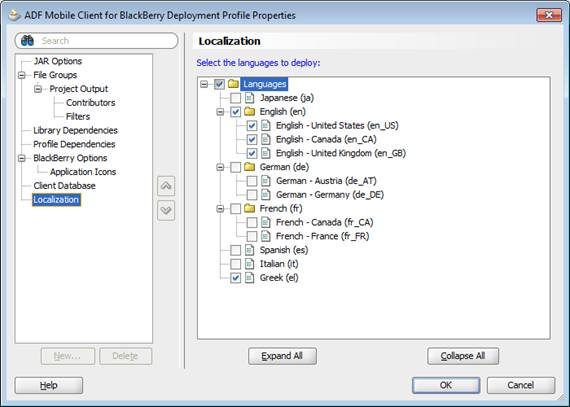The height and width of the screenshot is (407, 570).
Task: Click the en_GB document icon
Action: coord(266,153)
